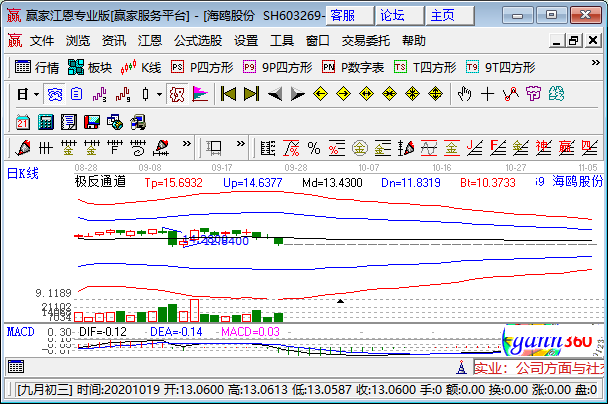Click the purple 3-period zigzag icon

pyautogui.click(x=99, y=94)
